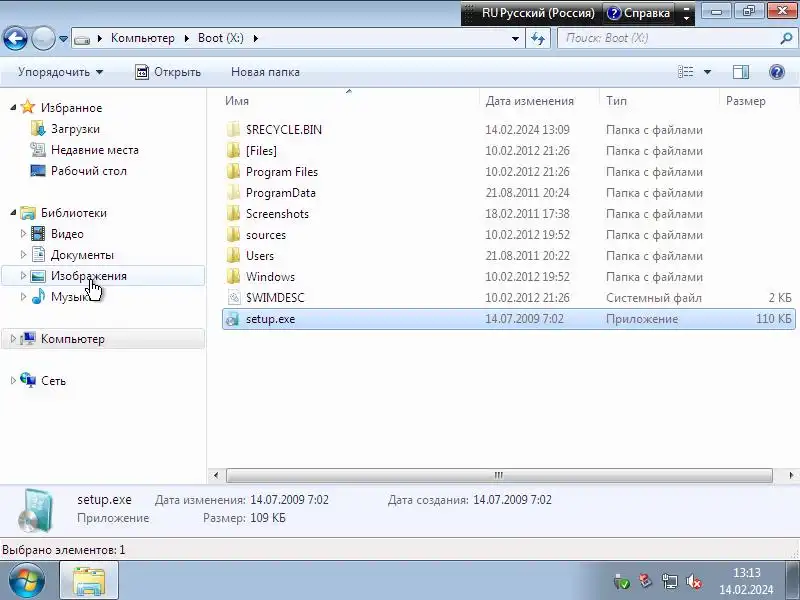Change view with the view mode icon
Viewport: 800px width, 600px height.
[686, 72]
